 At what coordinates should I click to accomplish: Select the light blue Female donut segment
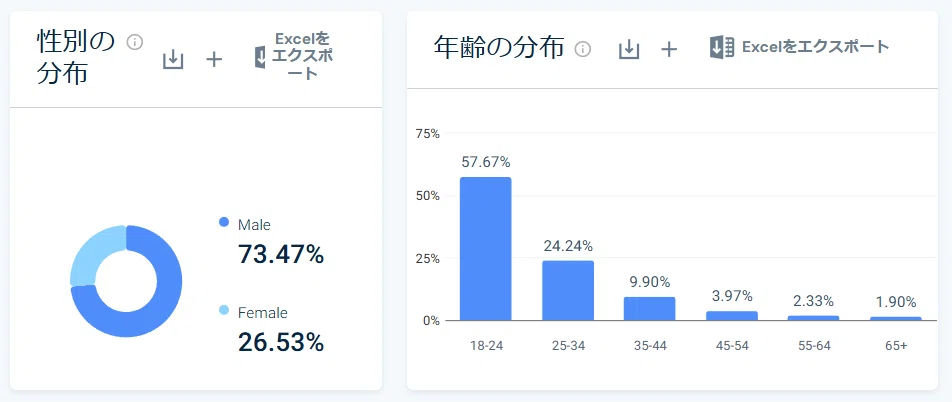coord(91,255)
